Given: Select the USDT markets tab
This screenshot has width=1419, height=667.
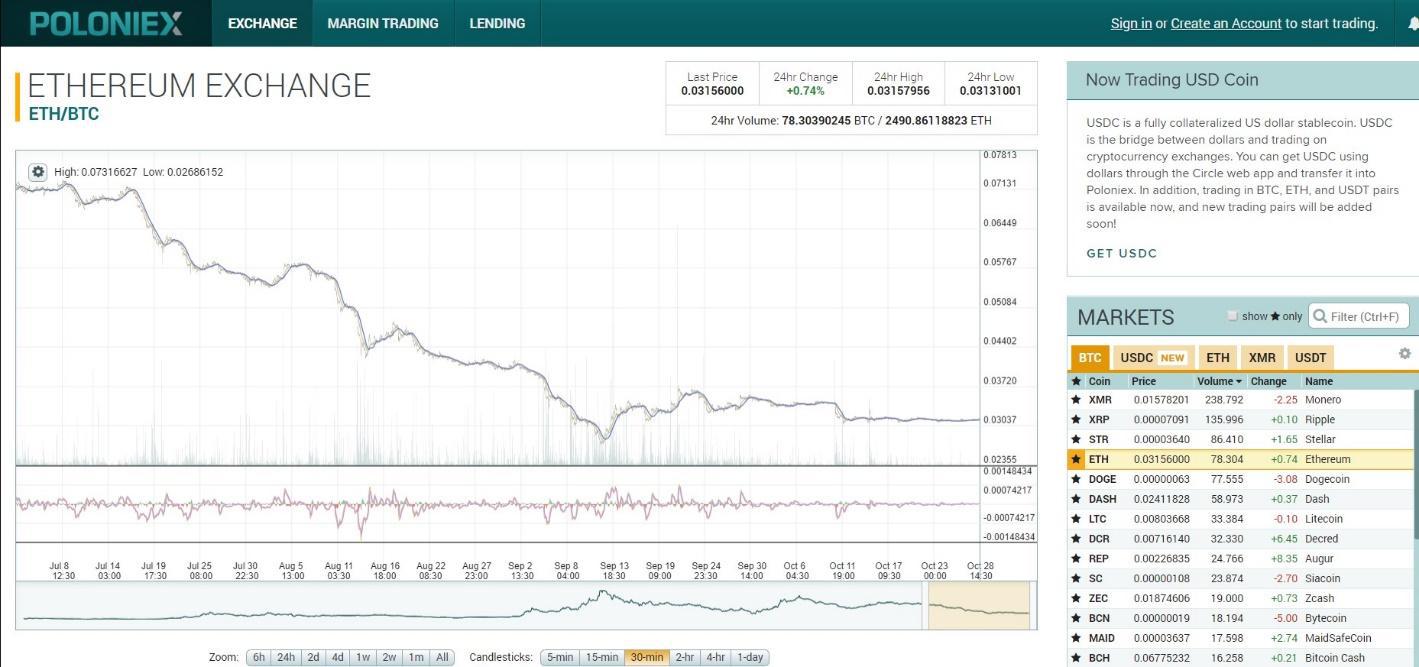Looking at the screenshot, I should coord(1310,357).
